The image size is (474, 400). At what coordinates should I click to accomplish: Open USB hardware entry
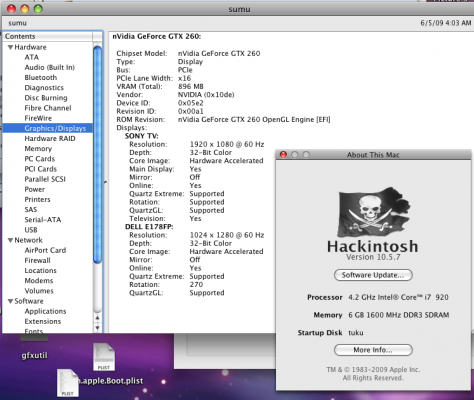coord(31,230)
